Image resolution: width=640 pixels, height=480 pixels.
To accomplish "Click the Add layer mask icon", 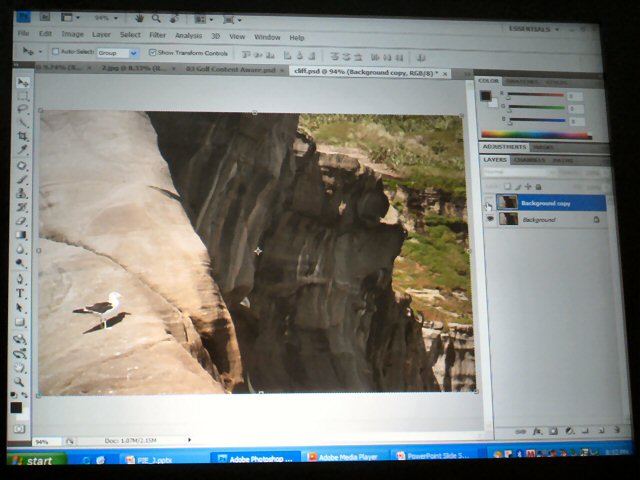I will click(553, 431).
